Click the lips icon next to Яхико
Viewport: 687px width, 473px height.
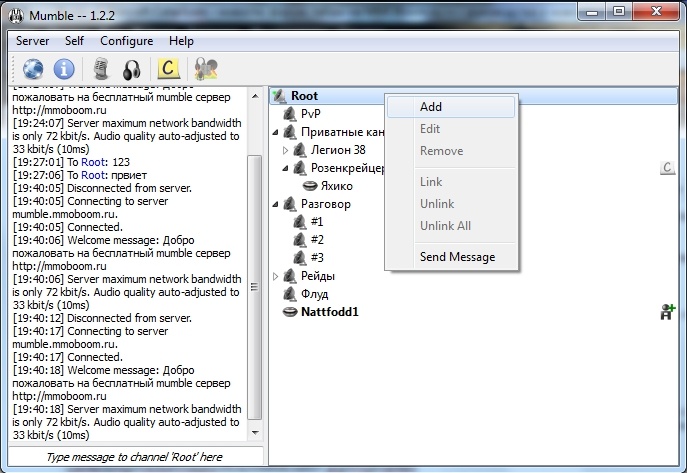pyautogui.click(x=310, y=186)
